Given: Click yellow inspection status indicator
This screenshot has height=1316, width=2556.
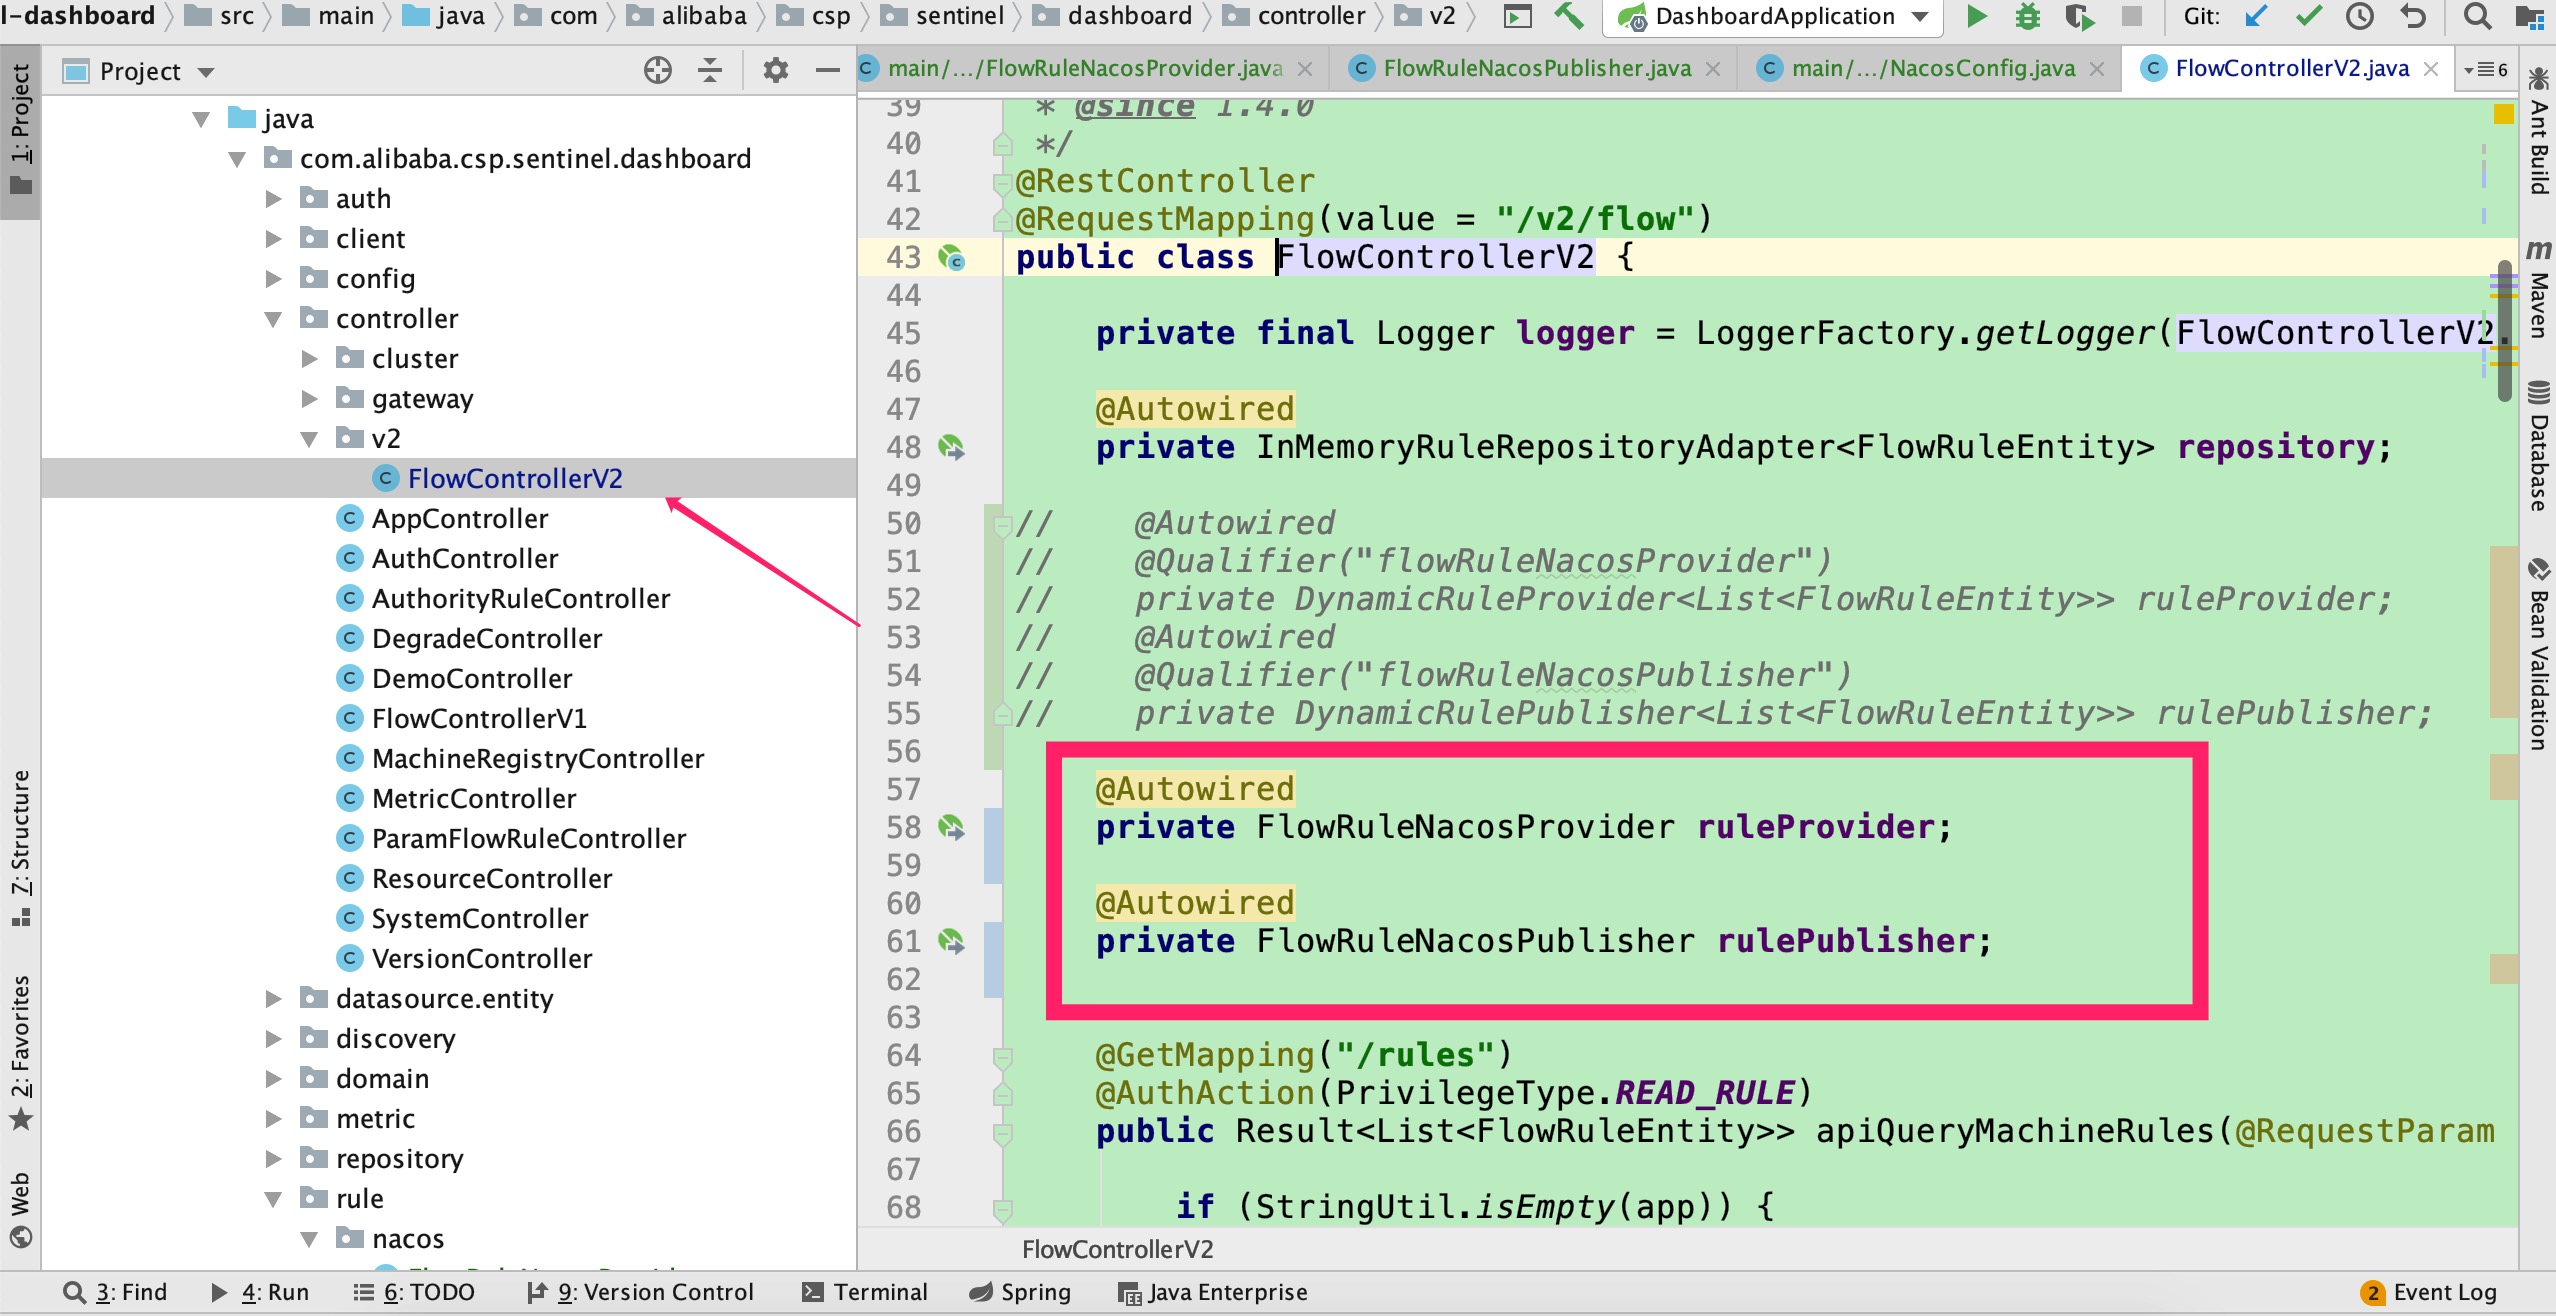Looking at the screenshot, I should (x=2504, y=114).
